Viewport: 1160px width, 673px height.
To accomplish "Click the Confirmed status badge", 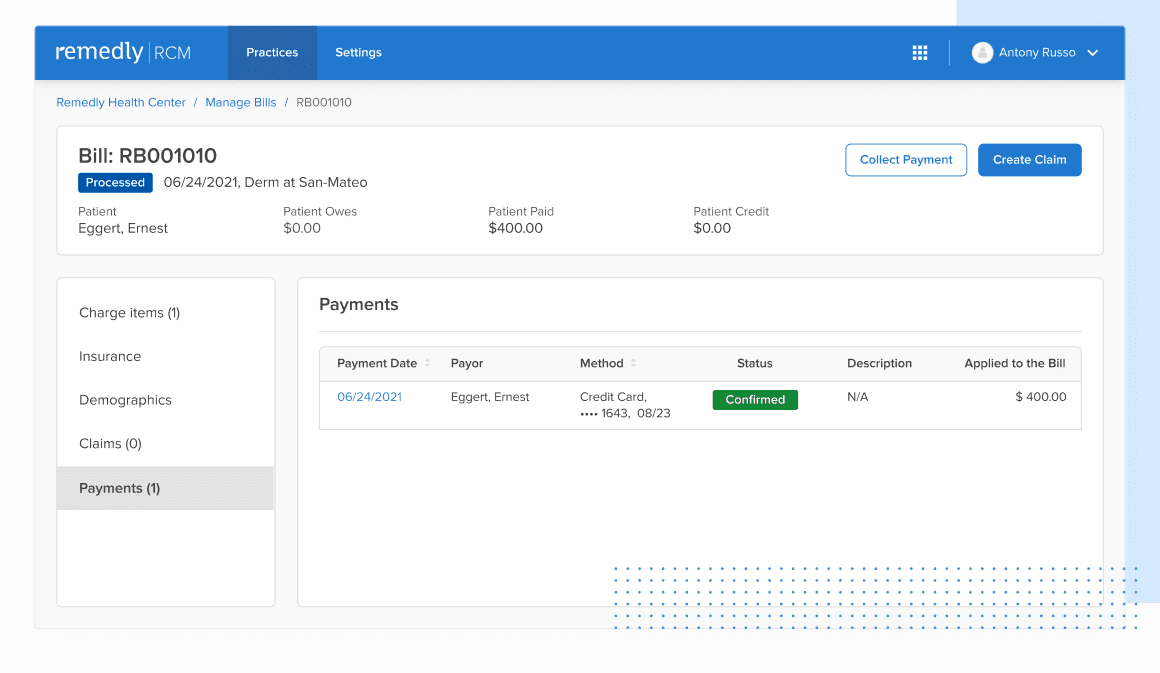I will pos(755,399).
